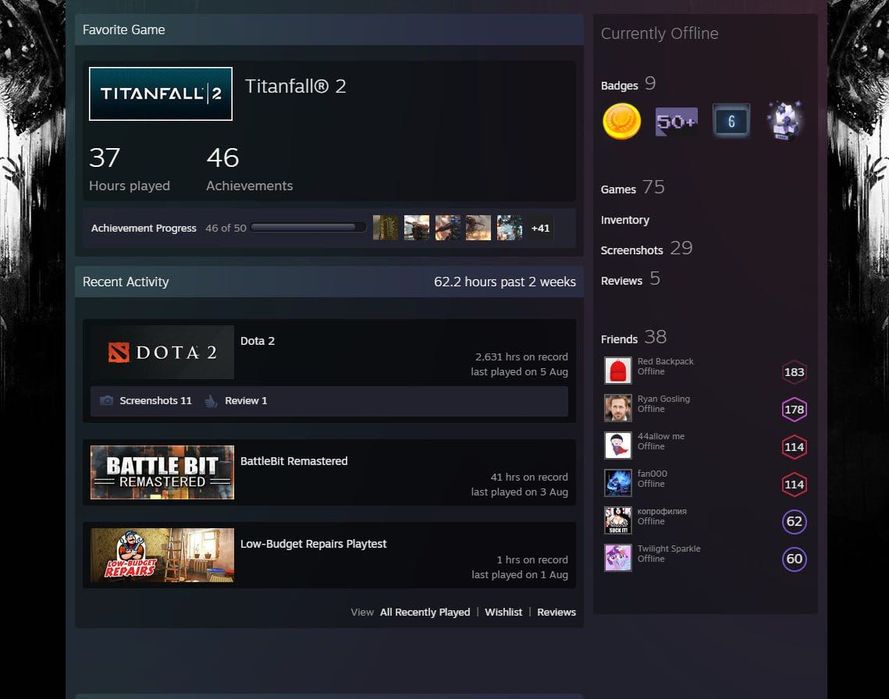The width and height of the screenshot is (889, 699).
Task: Click level 114 badge of fan000
Action: (x=794, y=484)
